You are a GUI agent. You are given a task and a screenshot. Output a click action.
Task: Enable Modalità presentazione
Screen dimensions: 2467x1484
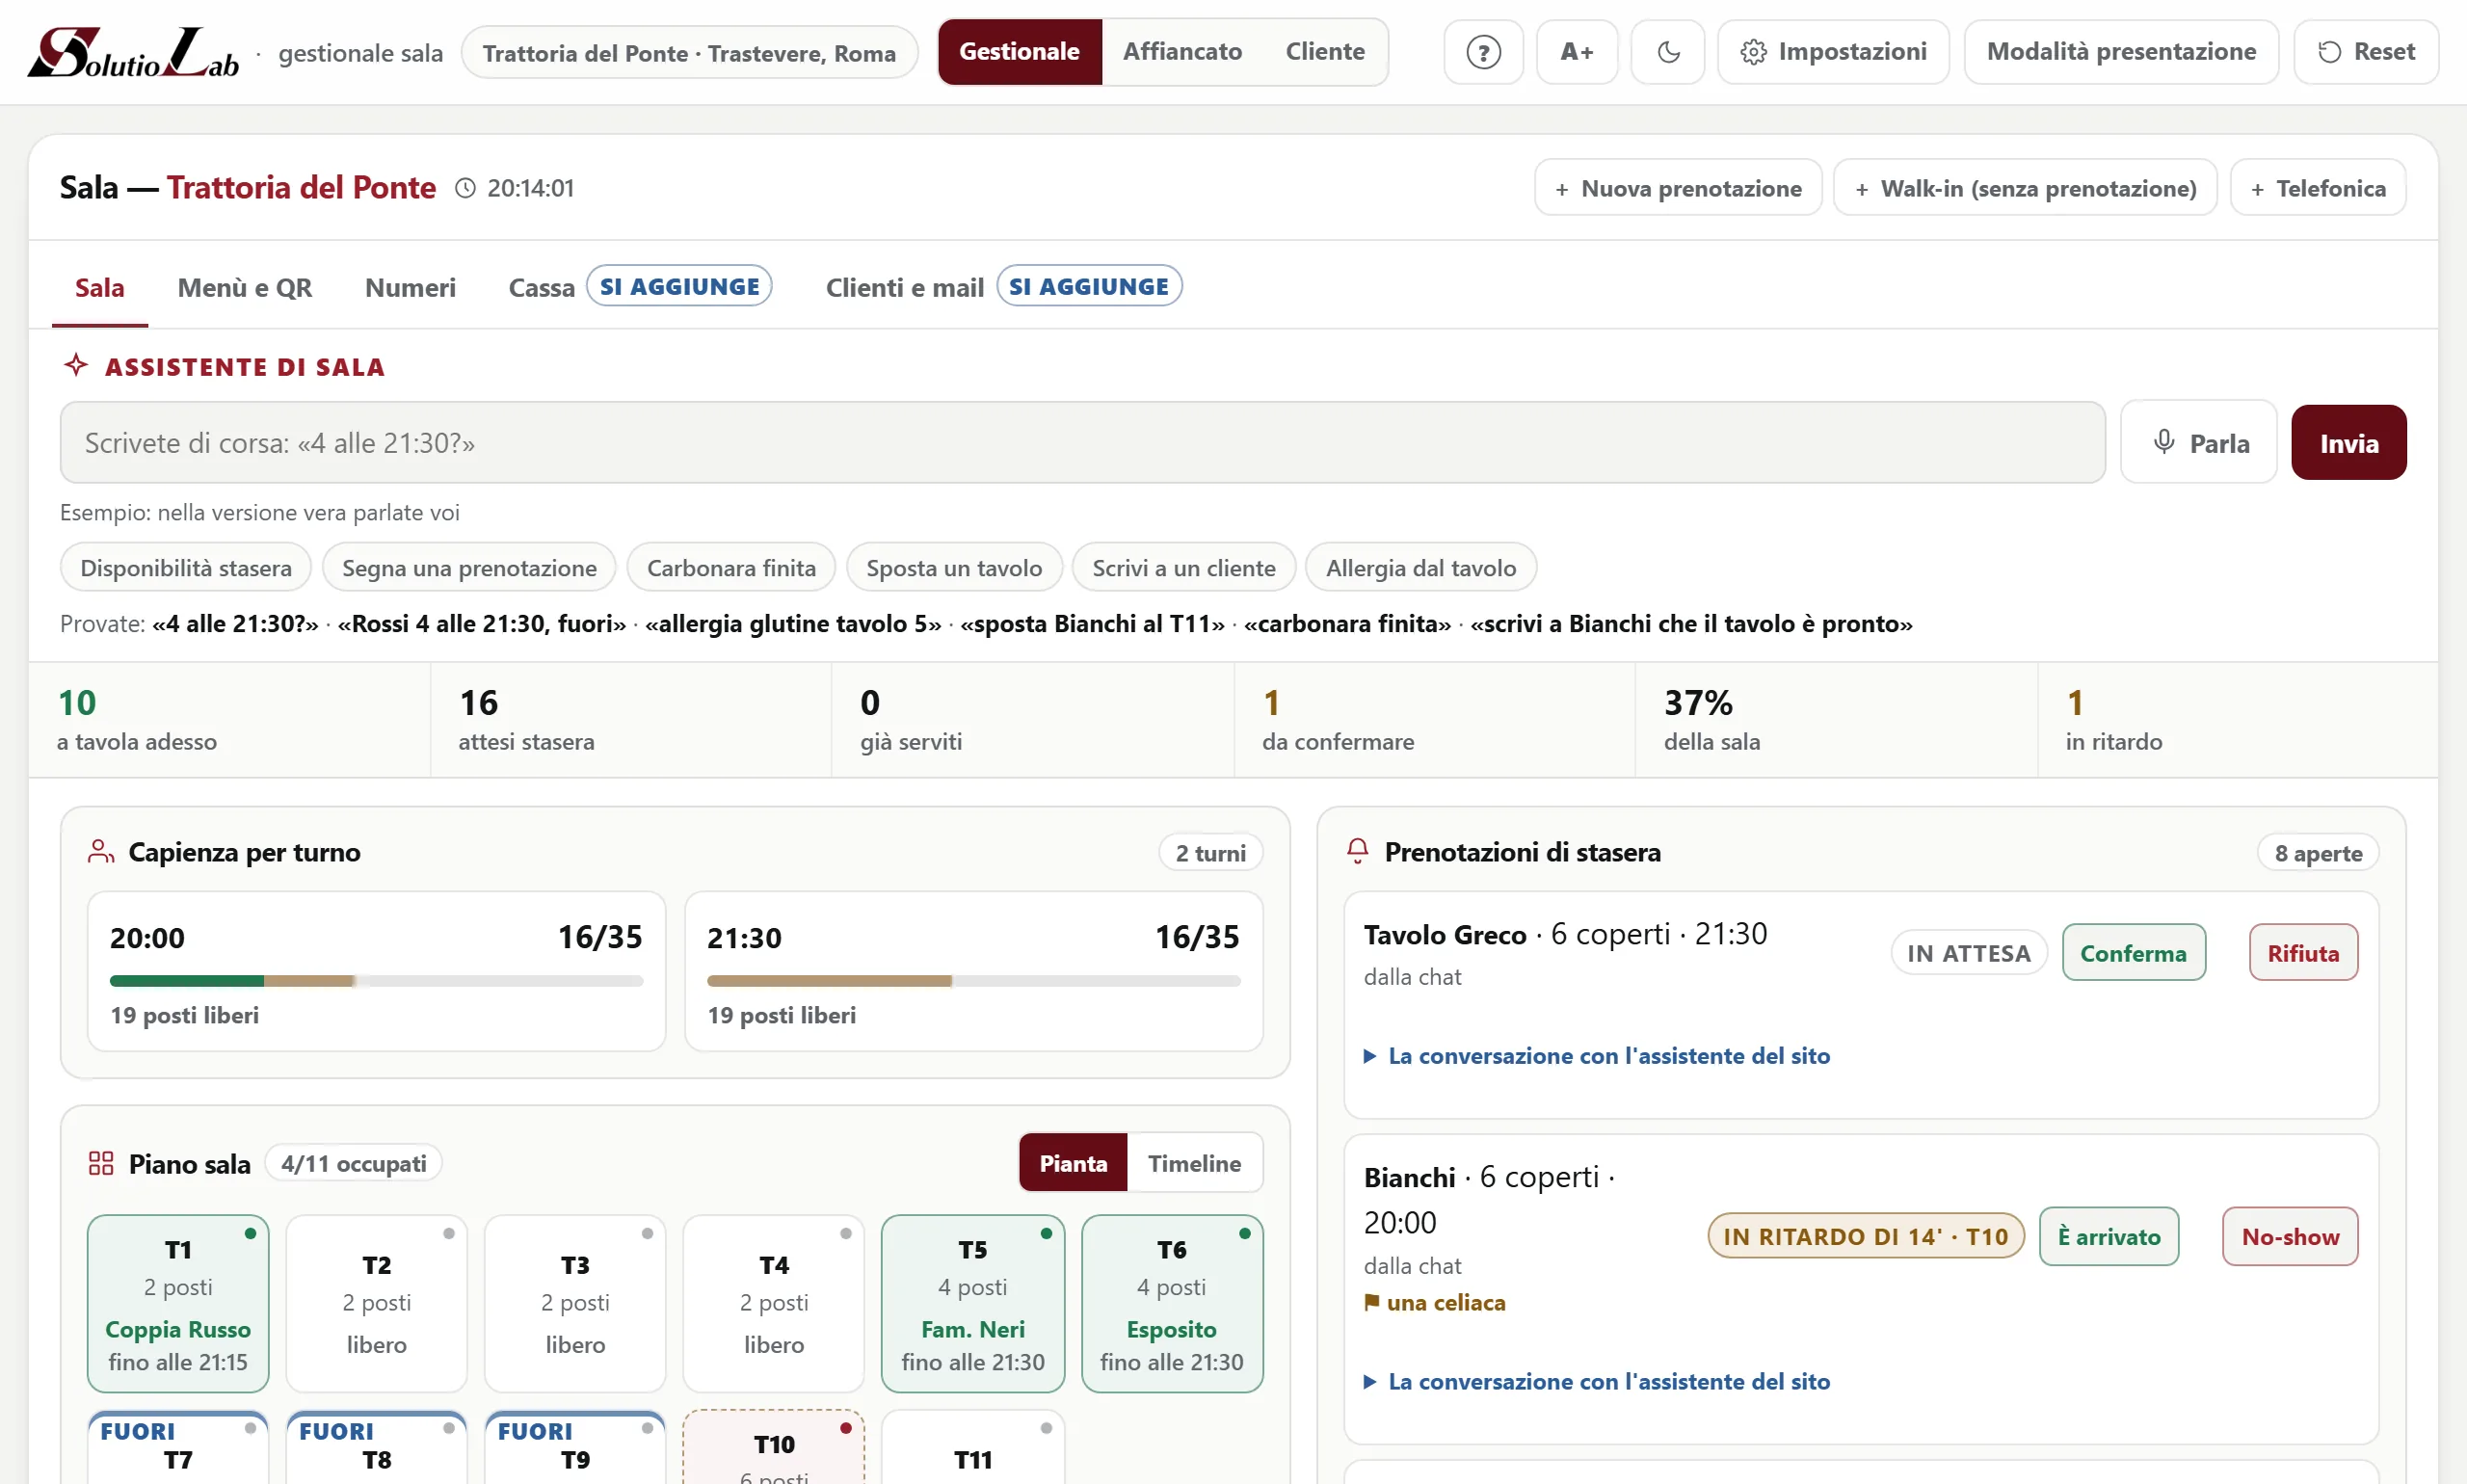pos(2121,52)
